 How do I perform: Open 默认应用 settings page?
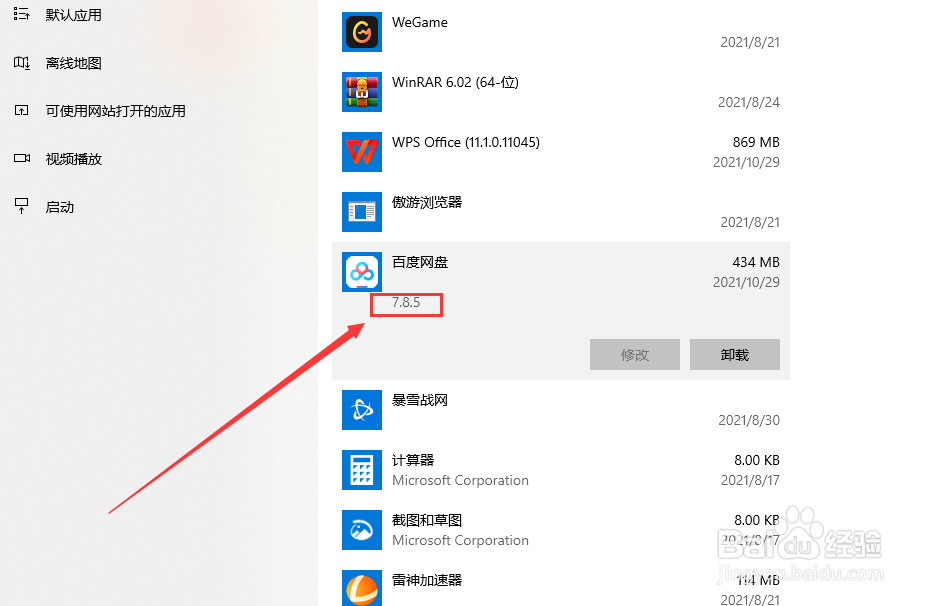73,15
